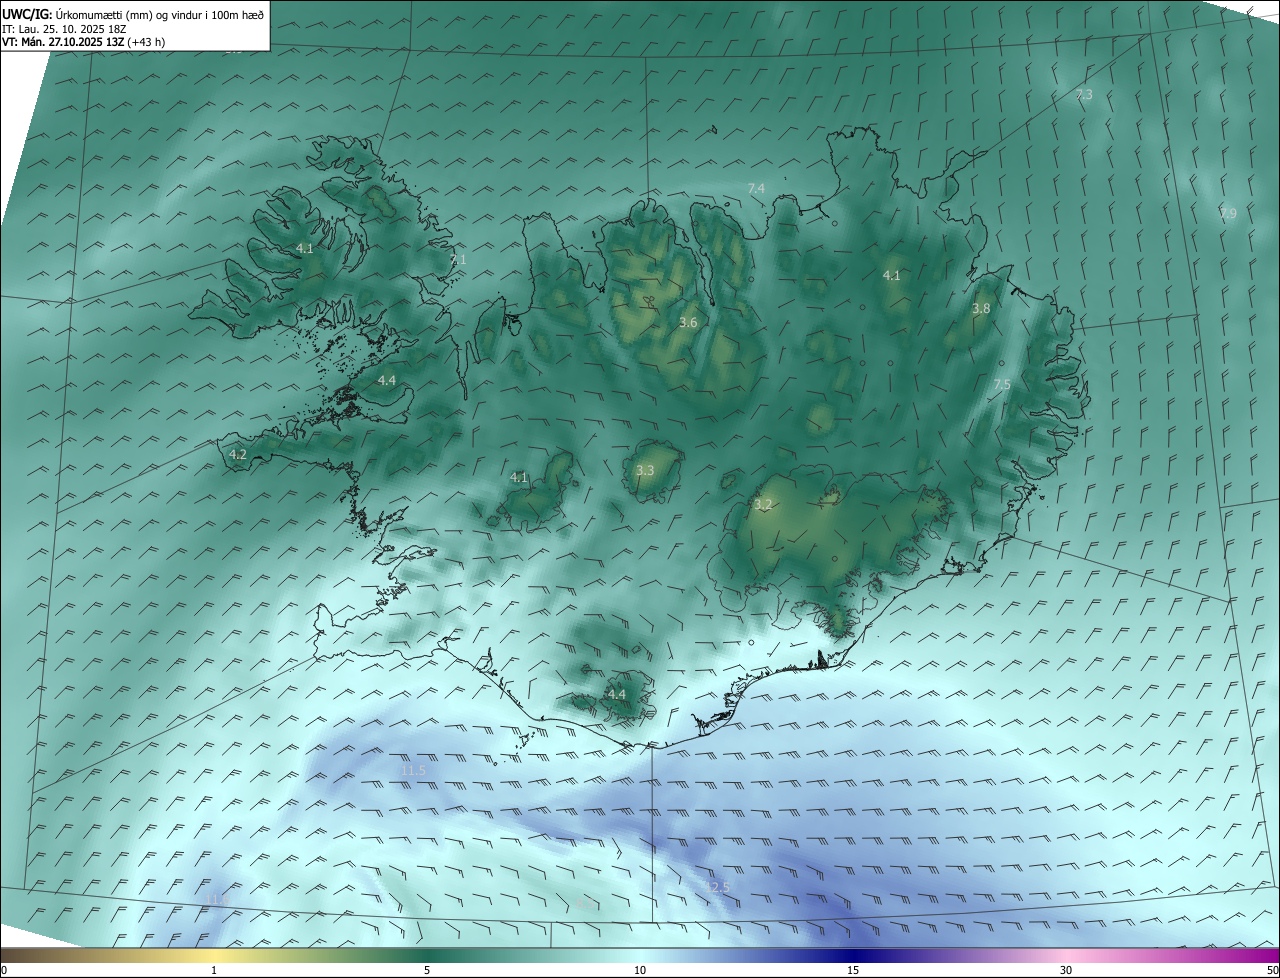
Task: Click the 7.5 value label in east Iceland
Action: point(1002,385)
